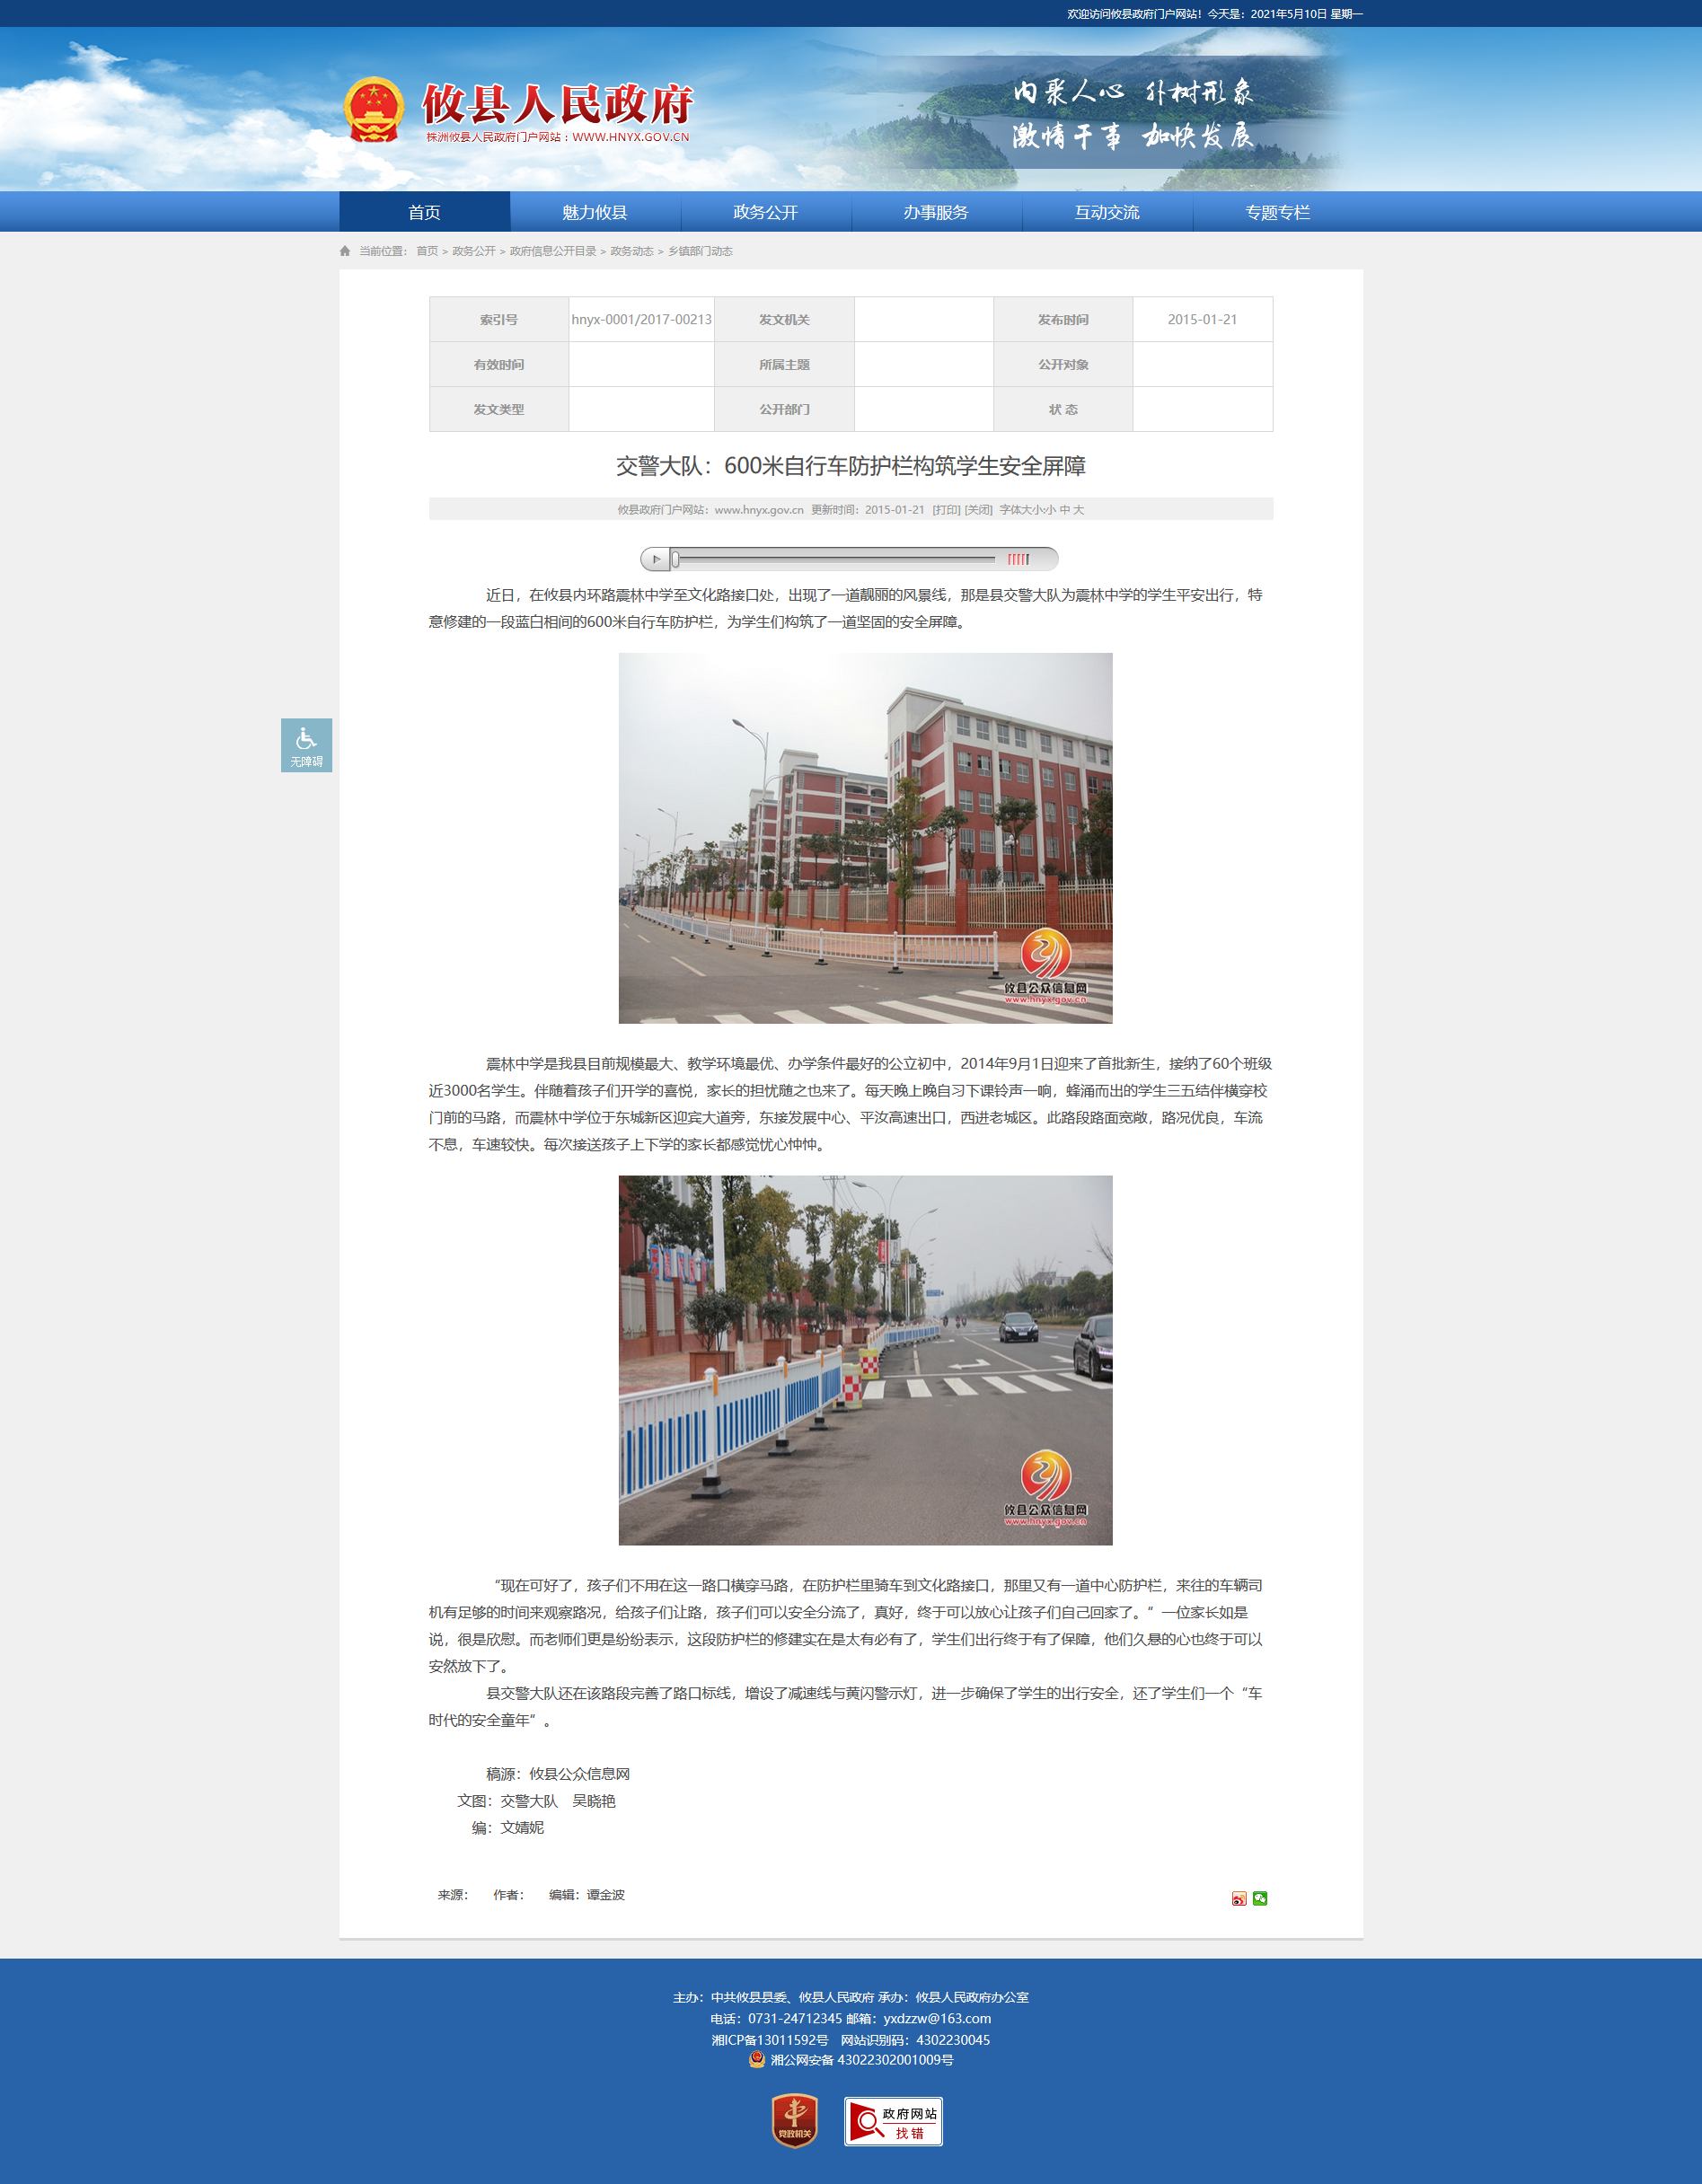1702x2184 pixels.
Task: Click the audio progress slider handle
Action: (x=675, y=559)
